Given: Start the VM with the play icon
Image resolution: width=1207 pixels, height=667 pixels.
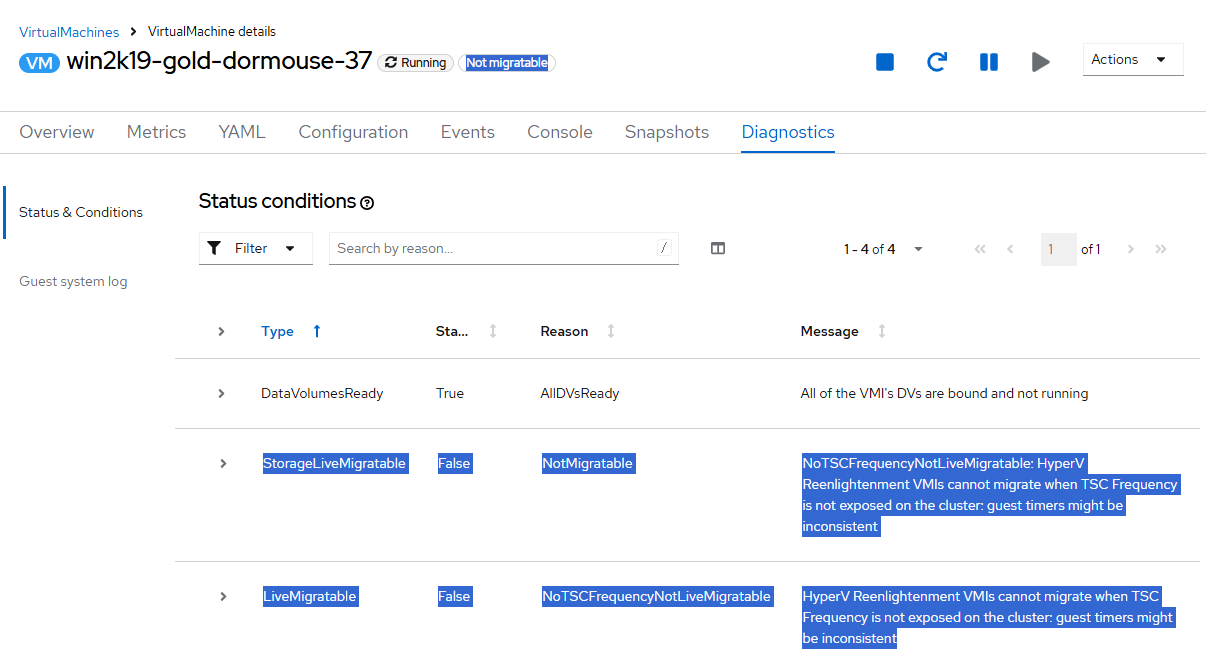Looking at the screenshot, I should pyautogui.click(x=1041, y=62).
